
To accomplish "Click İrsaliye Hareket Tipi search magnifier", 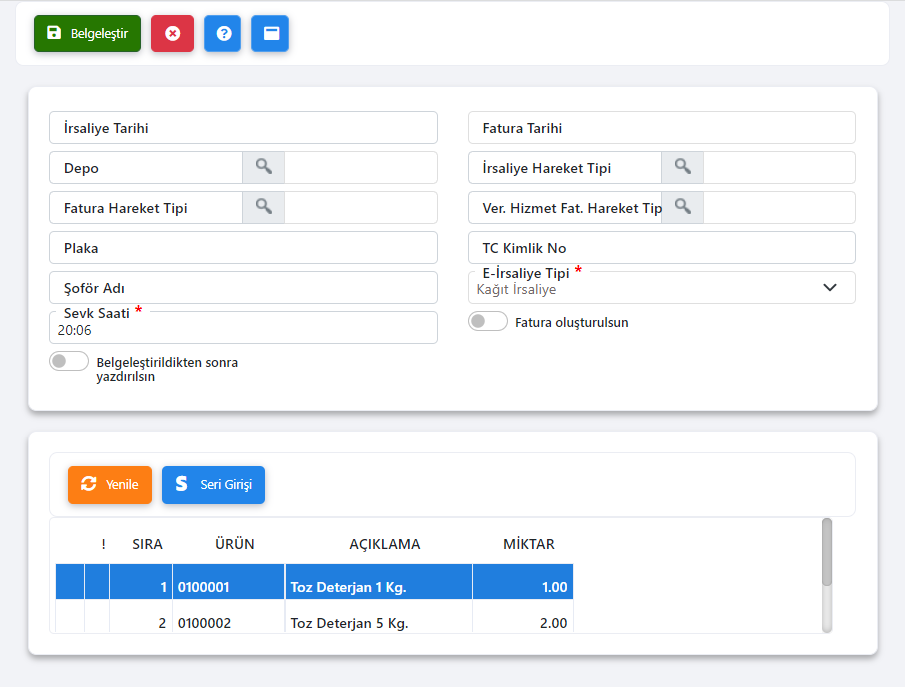I will pos(682,167).
